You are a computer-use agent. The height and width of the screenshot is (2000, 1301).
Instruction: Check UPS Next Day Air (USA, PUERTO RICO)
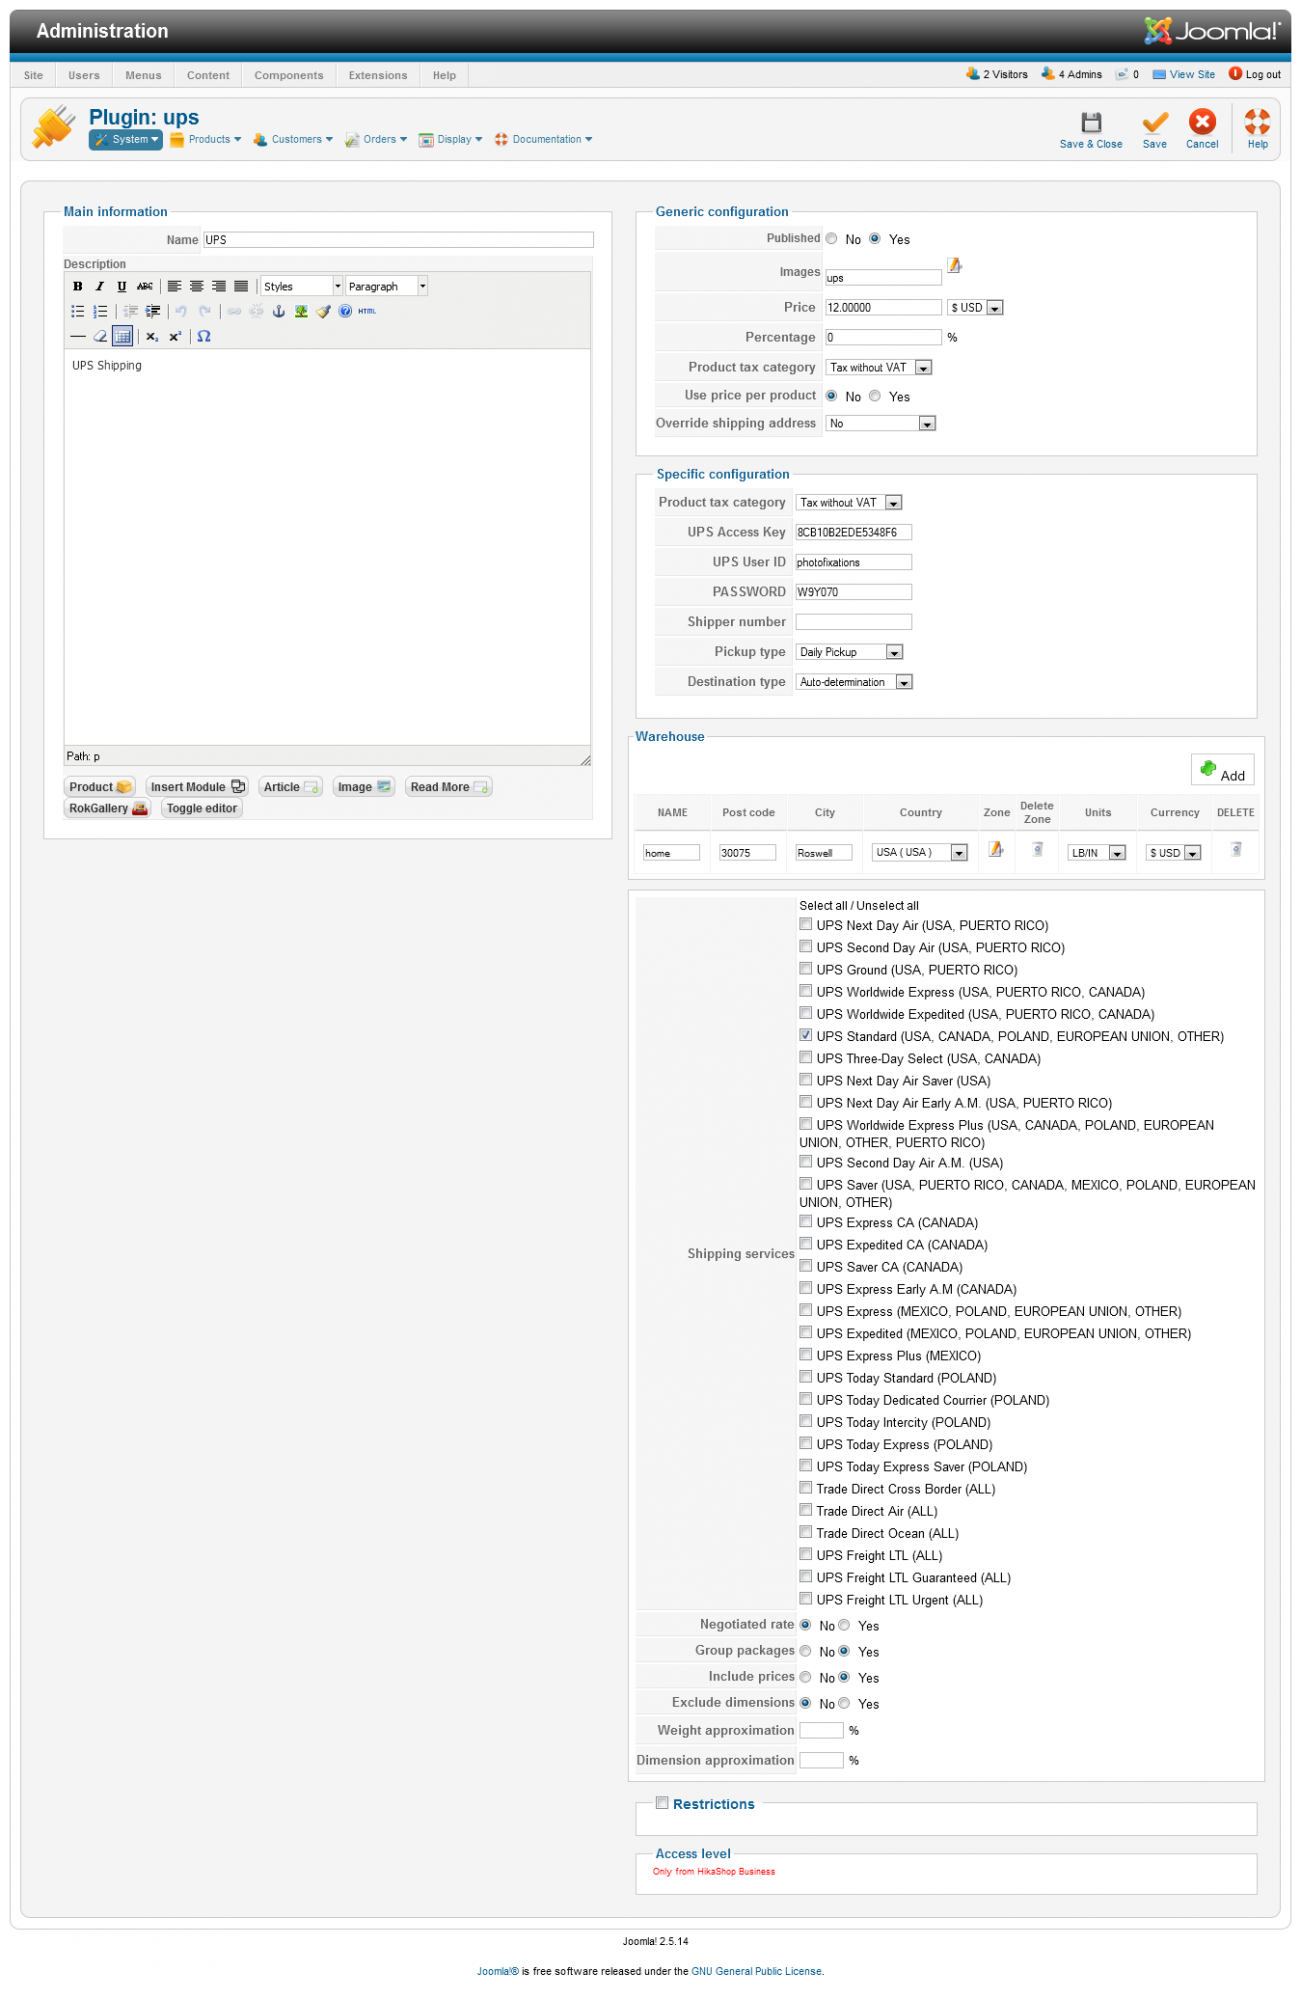click(x=806, y=925)
